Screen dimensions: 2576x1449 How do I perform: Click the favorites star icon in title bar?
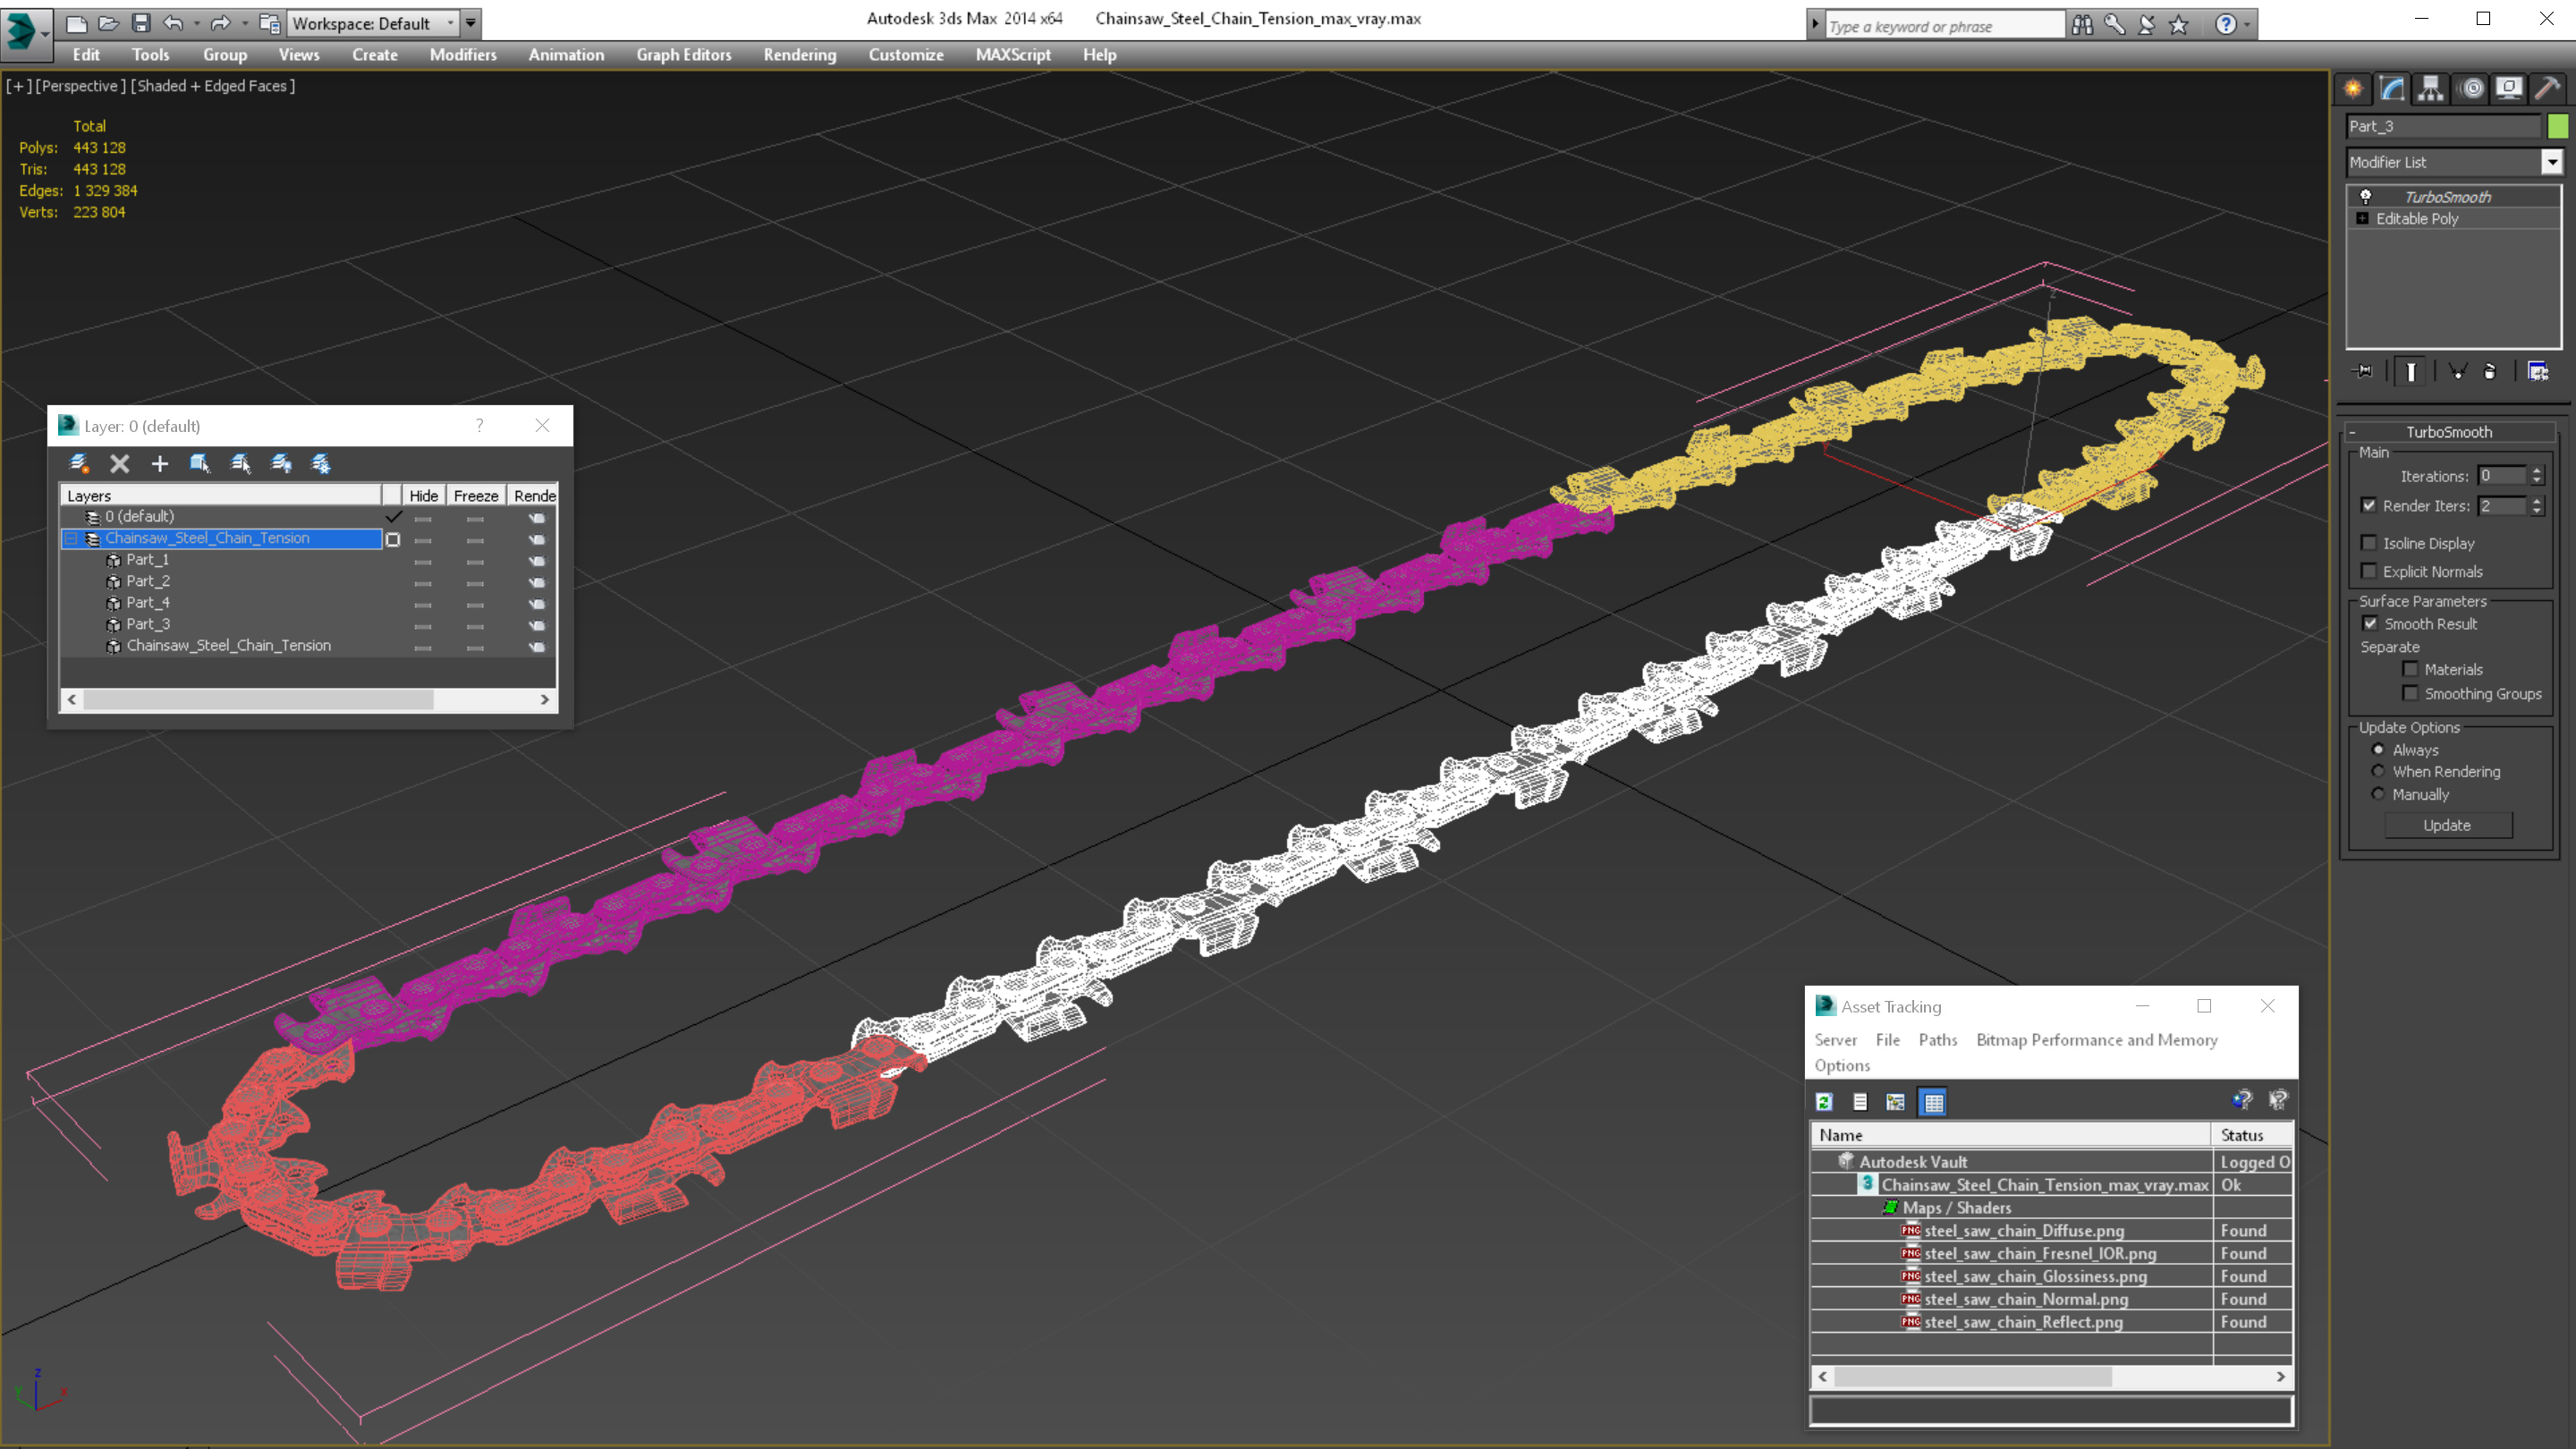tap(2179, 25)
